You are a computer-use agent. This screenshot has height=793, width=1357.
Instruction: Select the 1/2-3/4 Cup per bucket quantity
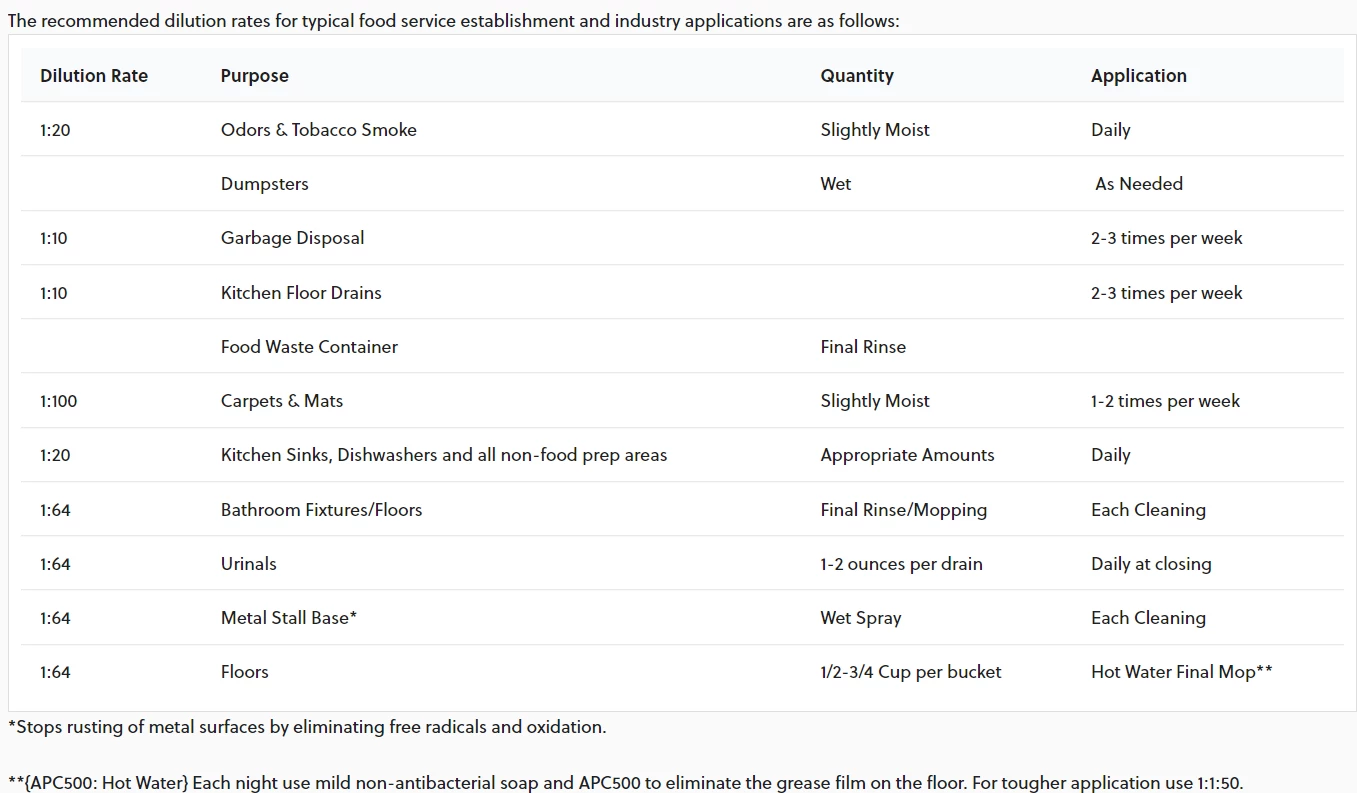tap(911, 672)
